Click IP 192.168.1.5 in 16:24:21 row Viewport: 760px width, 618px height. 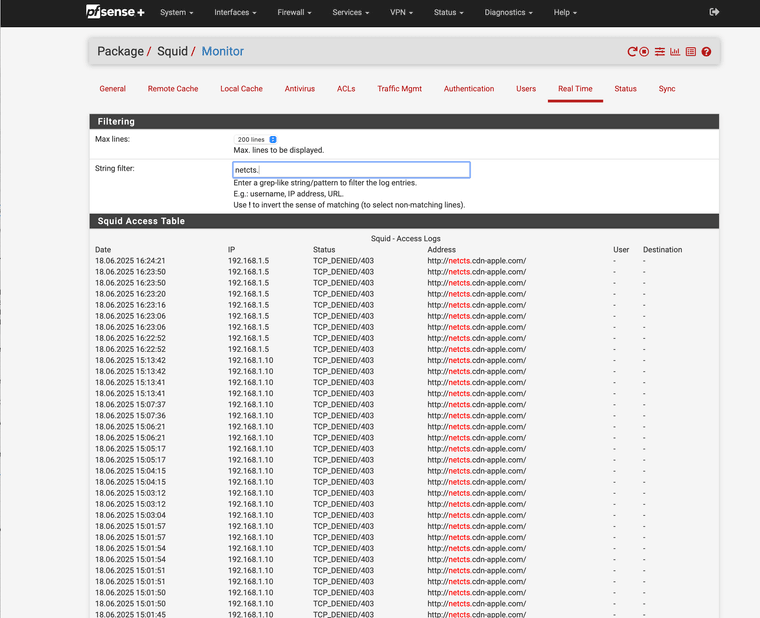tap(248, 261)
